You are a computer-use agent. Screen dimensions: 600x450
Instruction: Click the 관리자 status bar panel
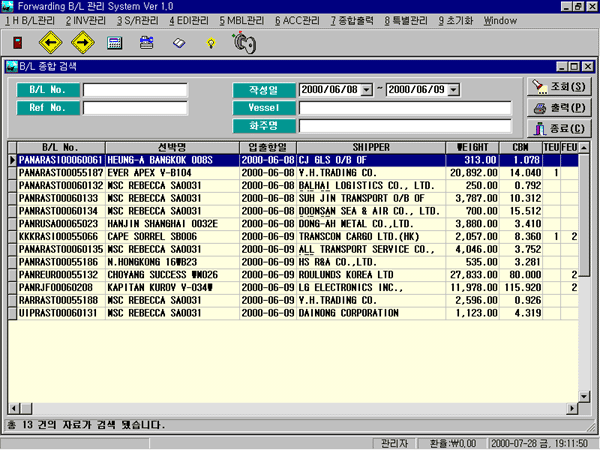click(395, 444)
